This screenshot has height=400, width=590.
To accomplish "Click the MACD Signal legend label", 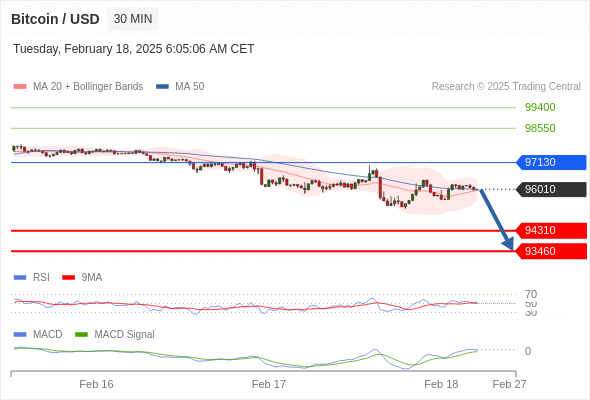I will tap(125, 335).
